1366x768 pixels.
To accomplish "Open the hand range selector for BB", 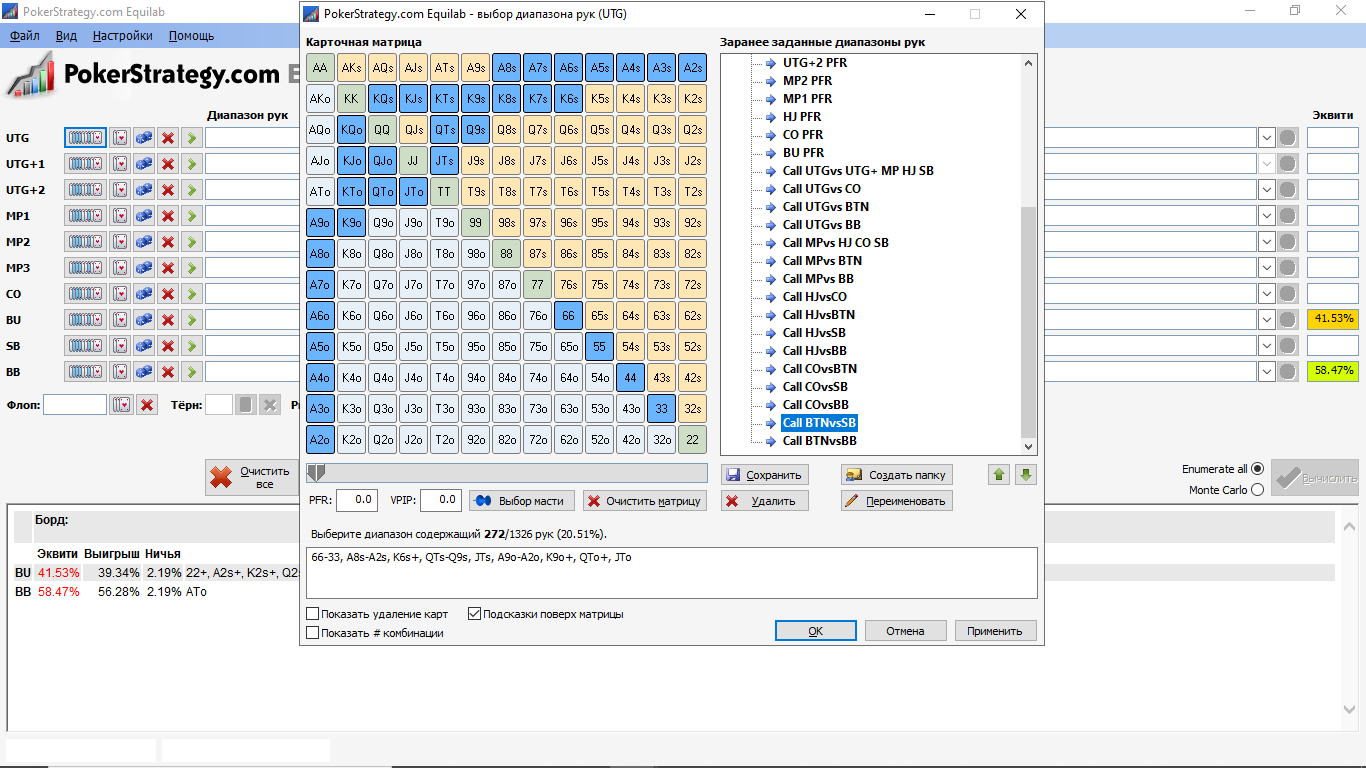I will coord(85,371).
